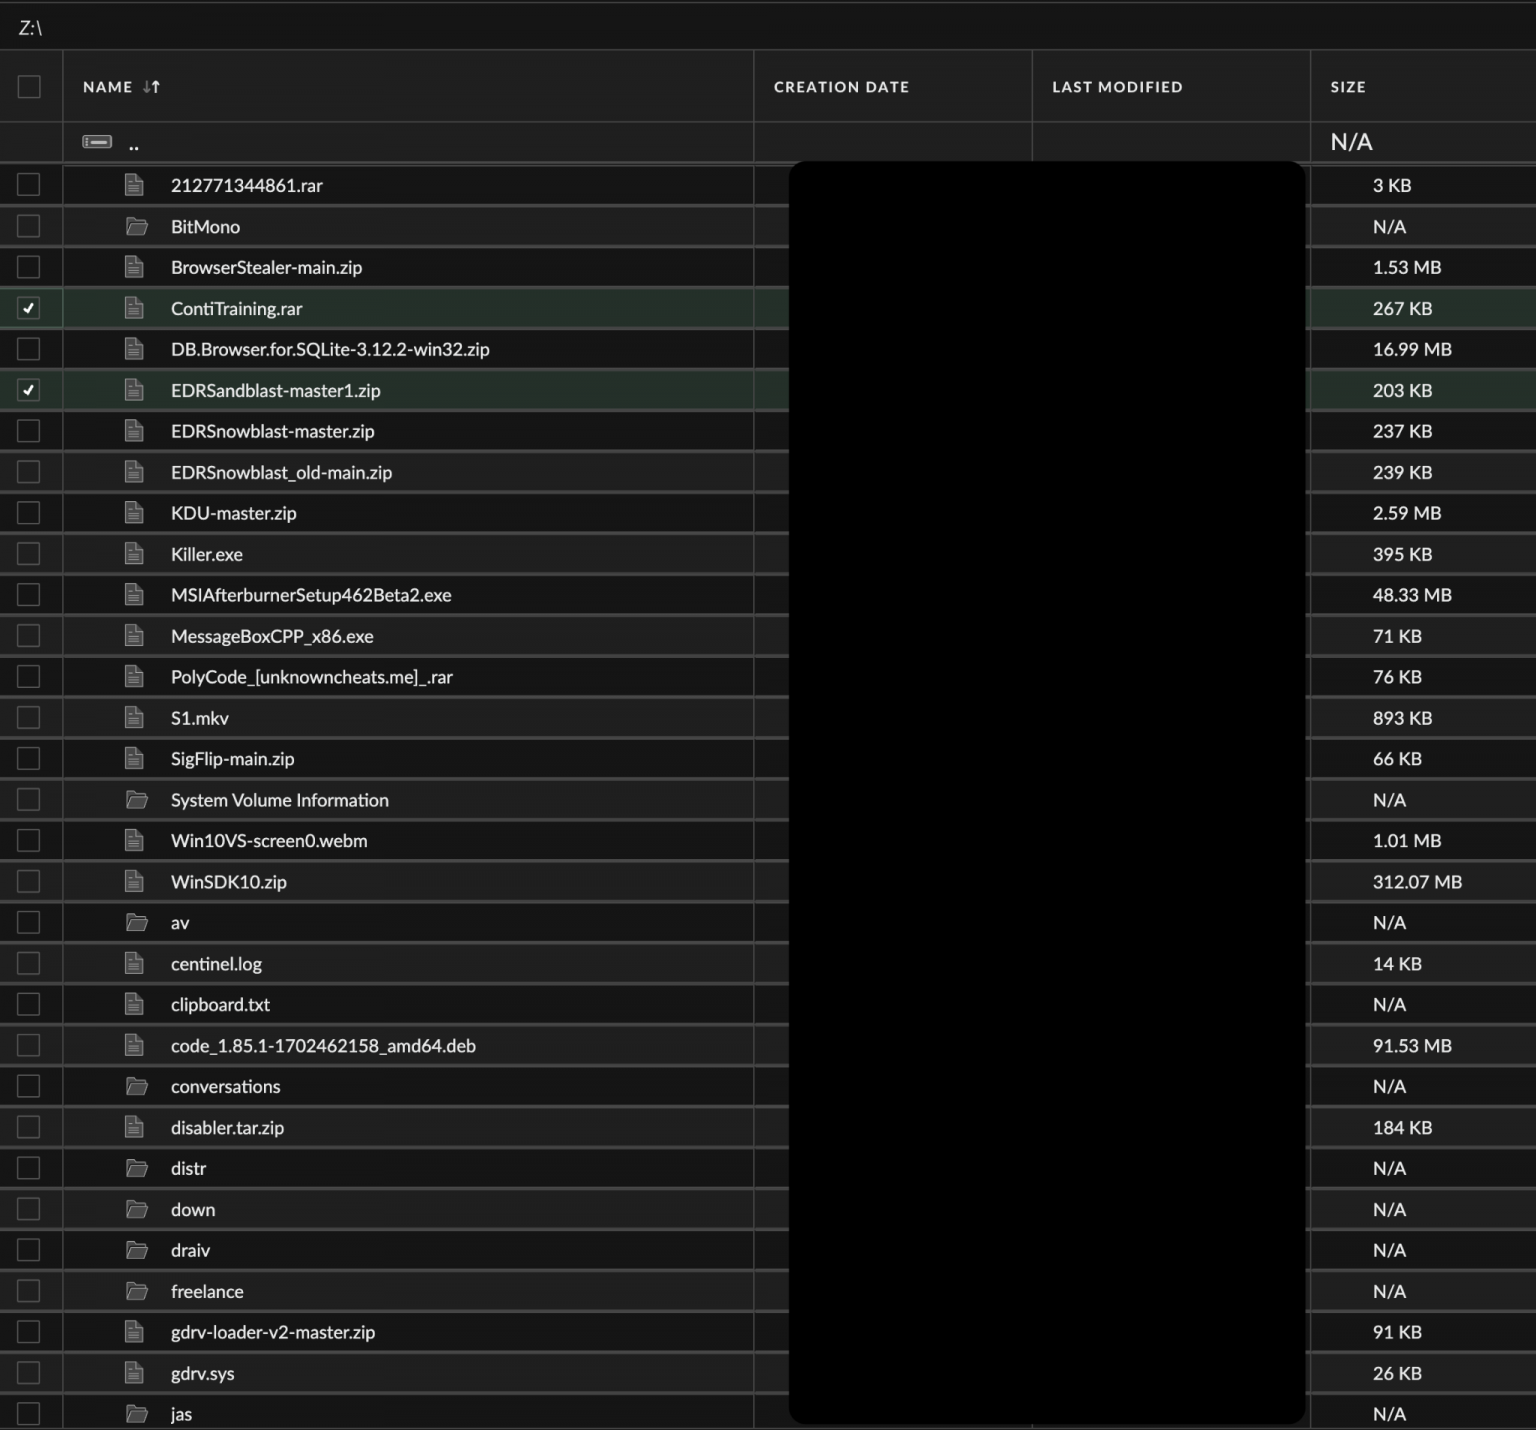This screenshot has width=1536, height=1430.
Task: Sort files by SIZE column header
Action: pyautogui.click(x=1347, y=87)
